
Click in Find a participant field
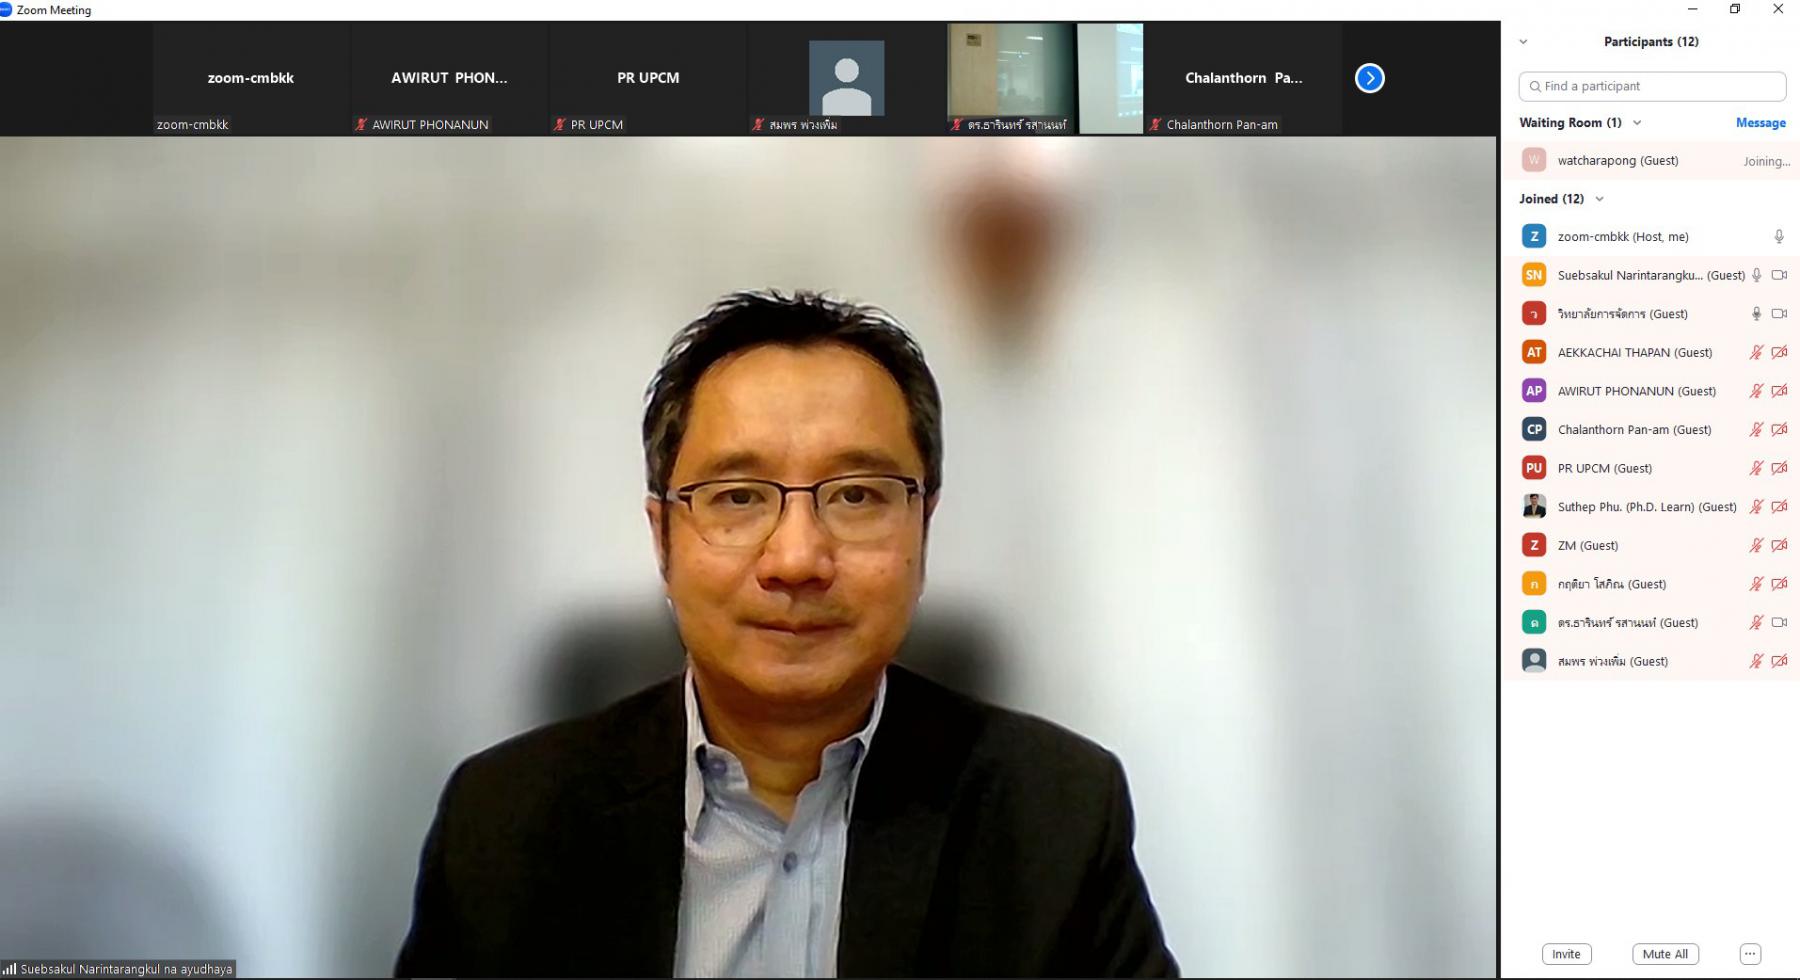click(x=1652, y=86)
